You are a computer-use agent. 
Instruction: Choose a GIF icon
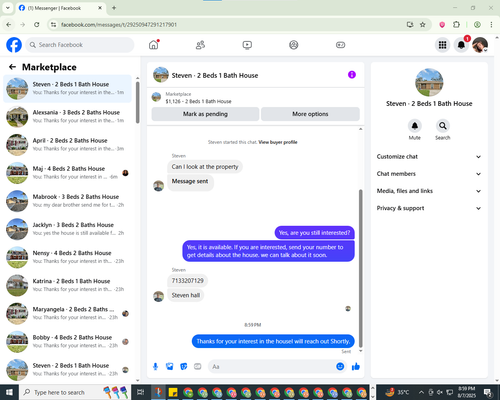198,367
